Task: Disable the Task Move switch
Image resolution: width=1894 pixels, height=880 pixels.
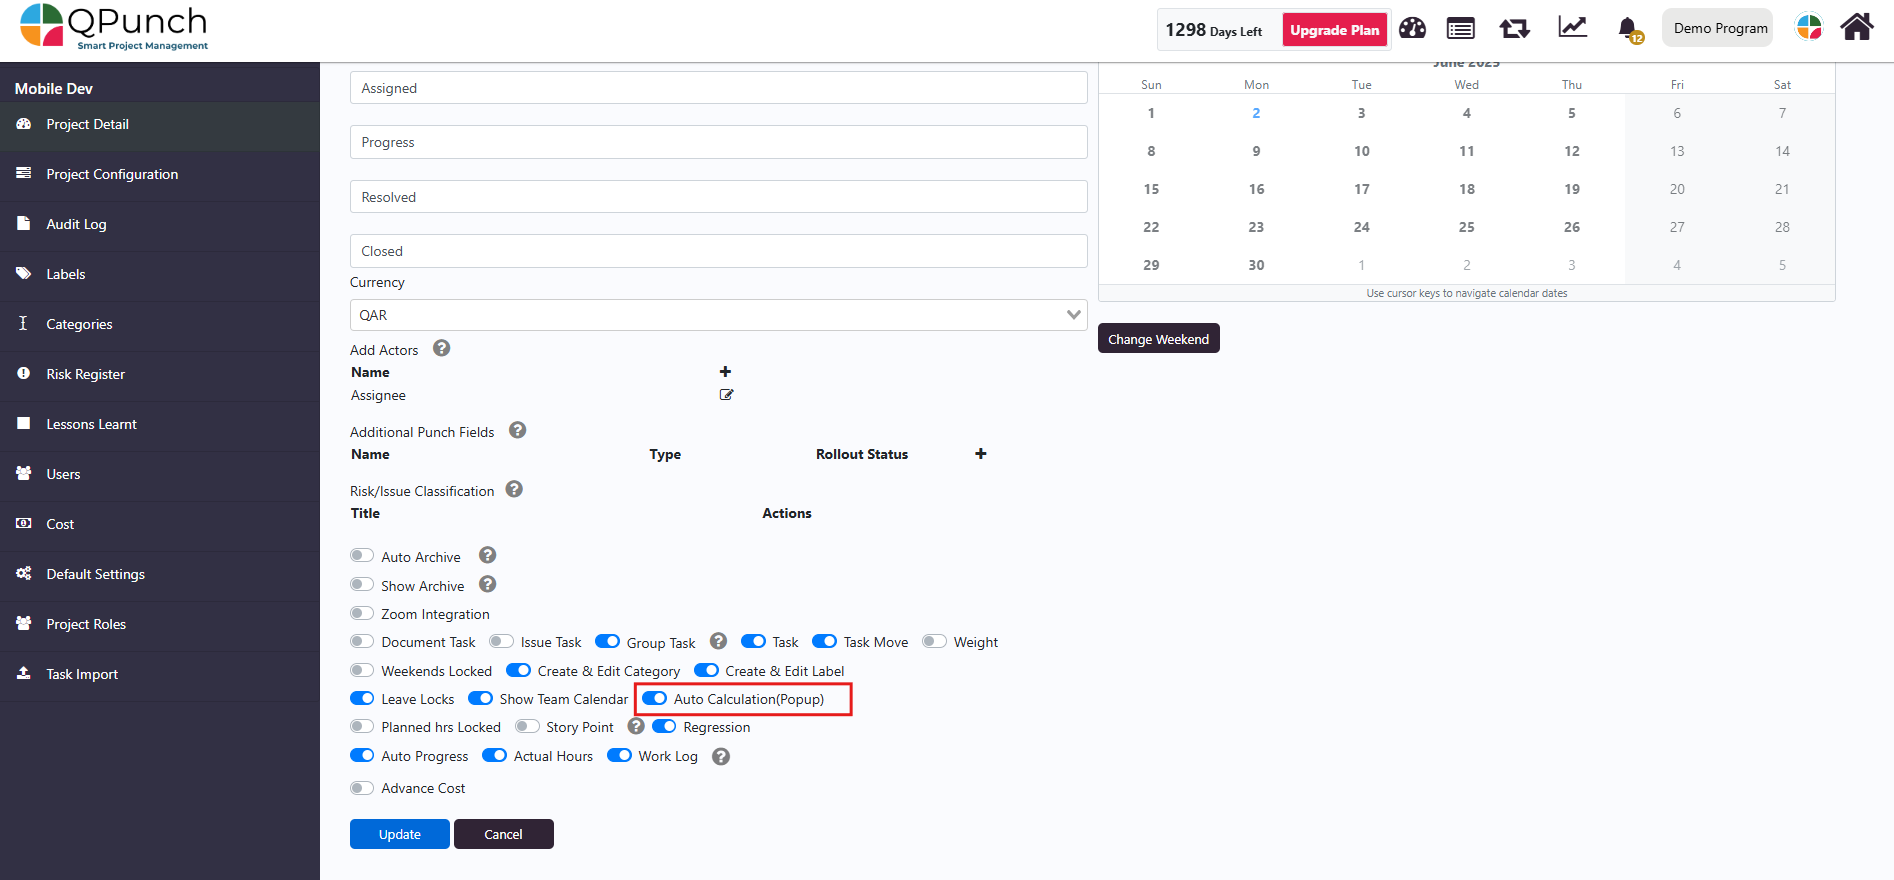Action: coord(824,641)
